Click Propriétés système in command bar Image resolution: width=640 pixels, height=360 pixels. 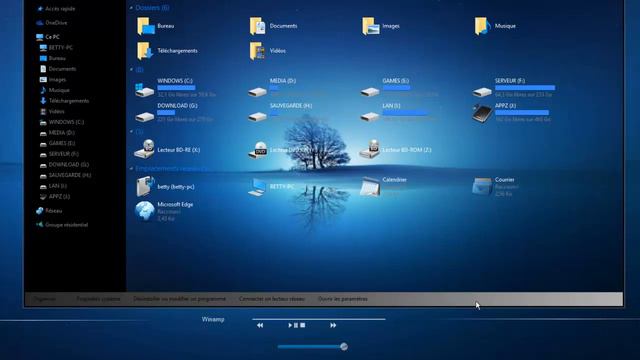coord(98,299)
